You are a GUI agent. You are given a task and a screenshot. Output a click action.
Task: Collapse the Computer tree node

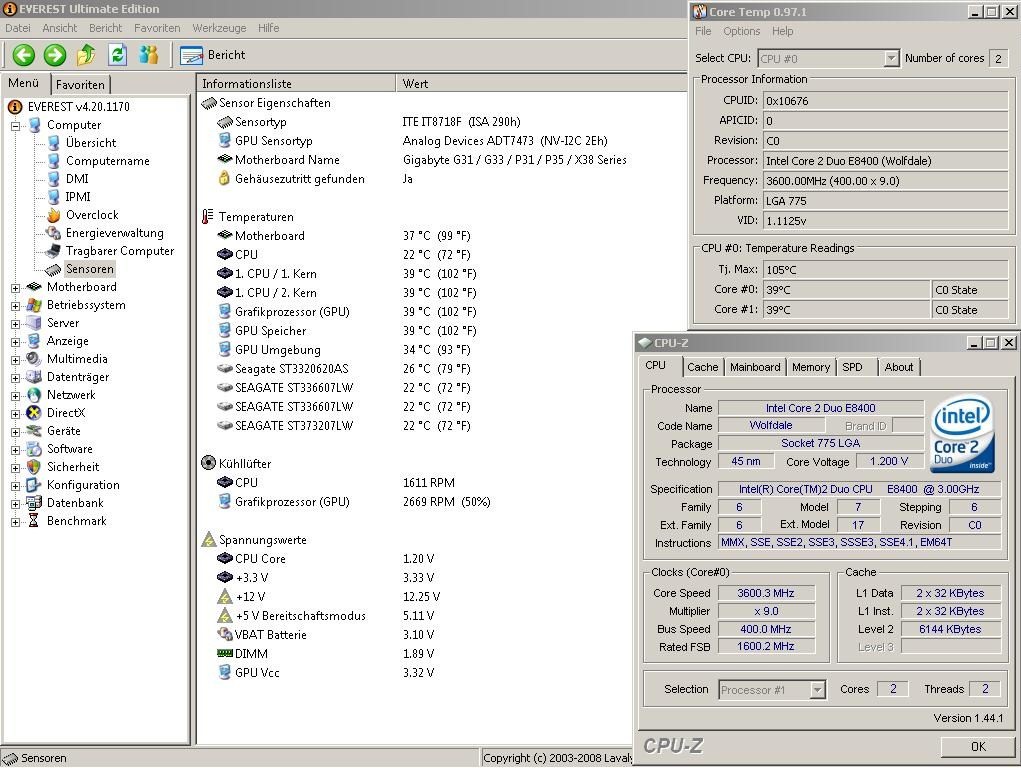[16, 125]
